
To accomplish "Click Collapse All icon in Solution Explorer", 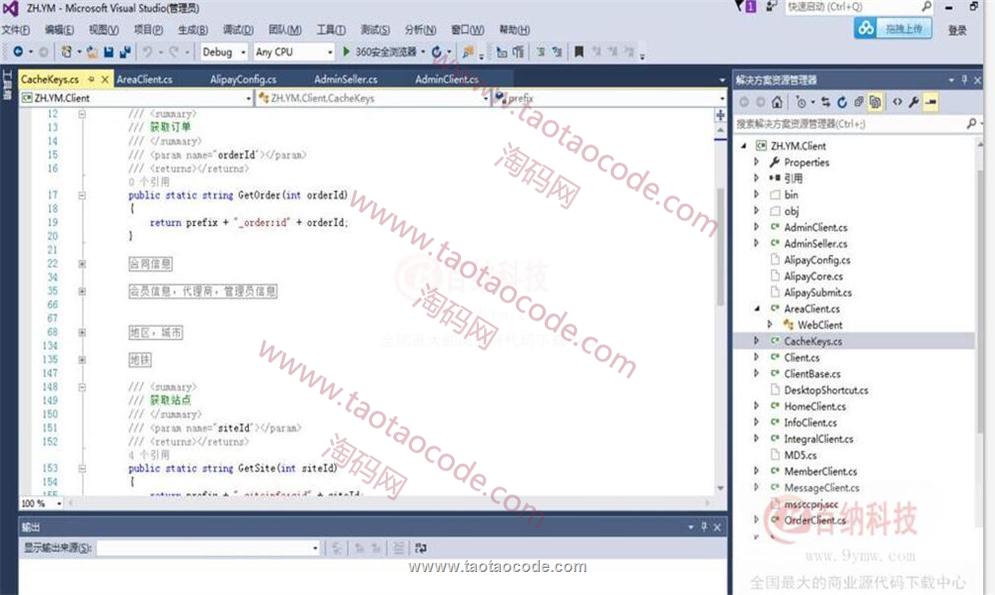I will tap(859, 102).
